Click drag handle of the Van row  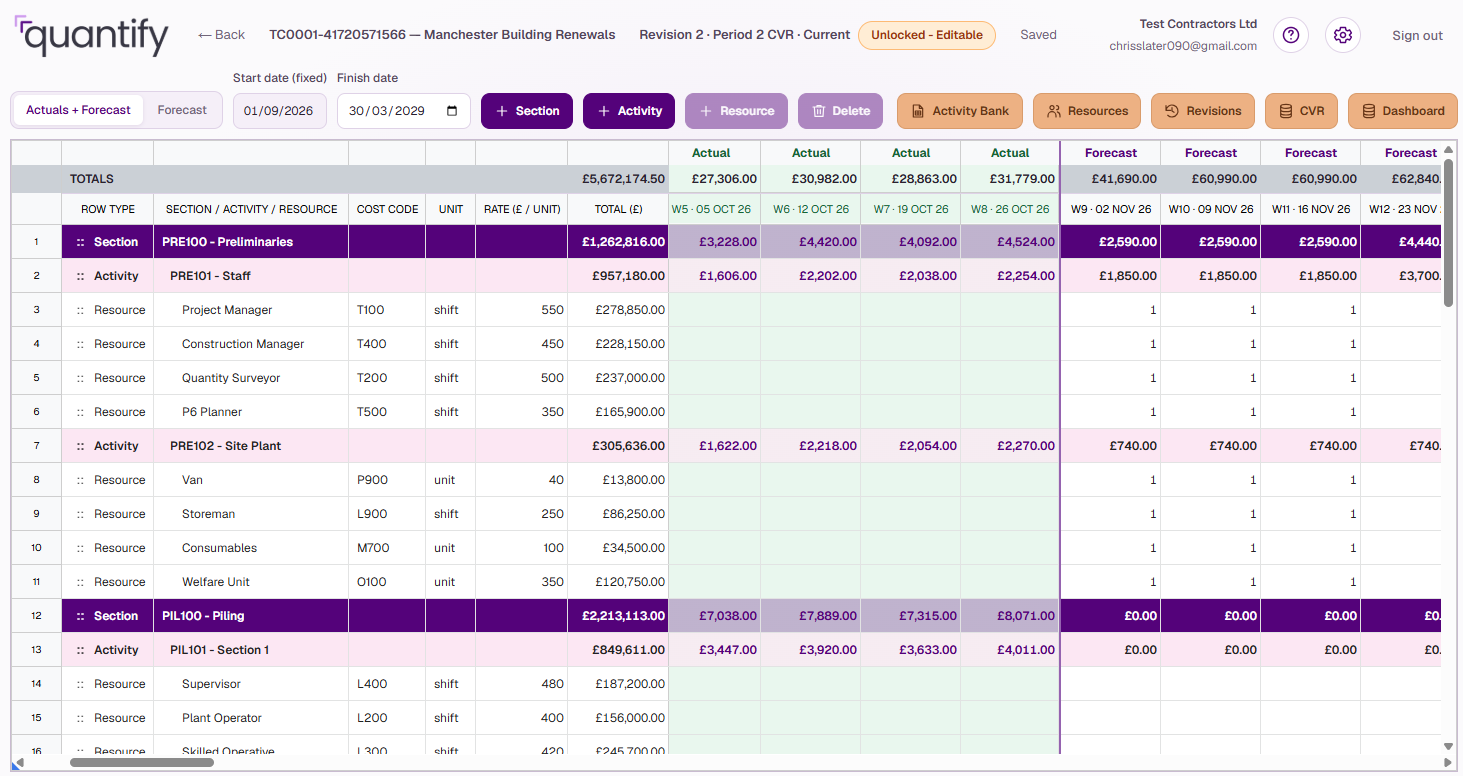coord(80,480)
